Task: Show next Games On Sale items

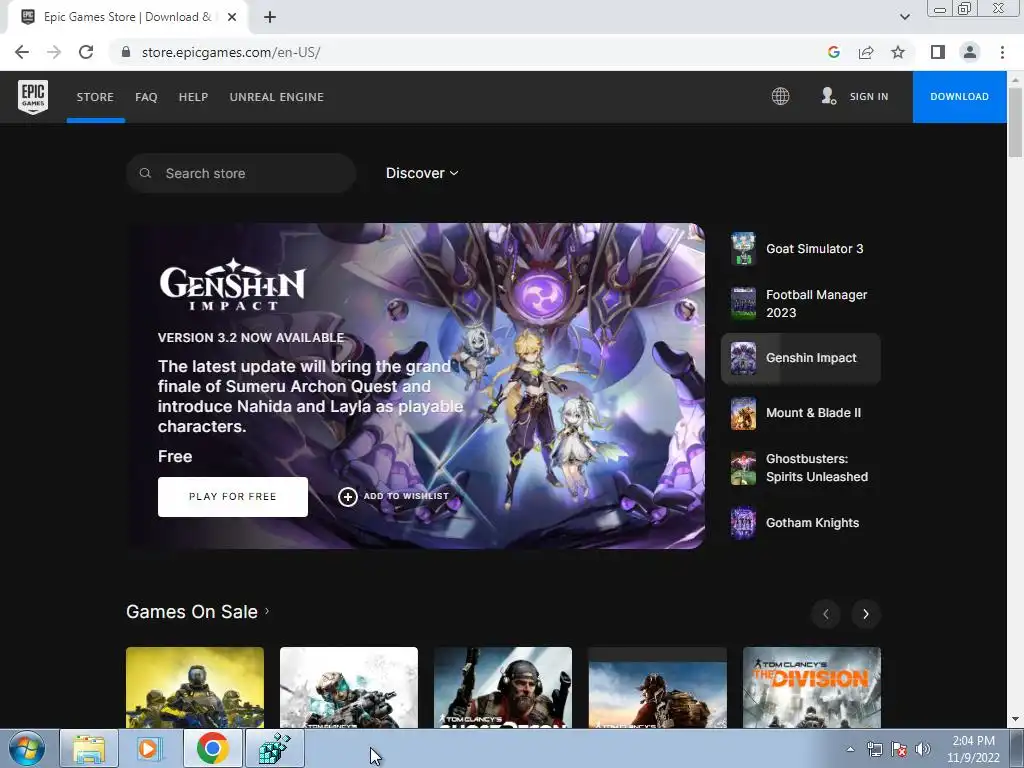Action: [866, 614]
